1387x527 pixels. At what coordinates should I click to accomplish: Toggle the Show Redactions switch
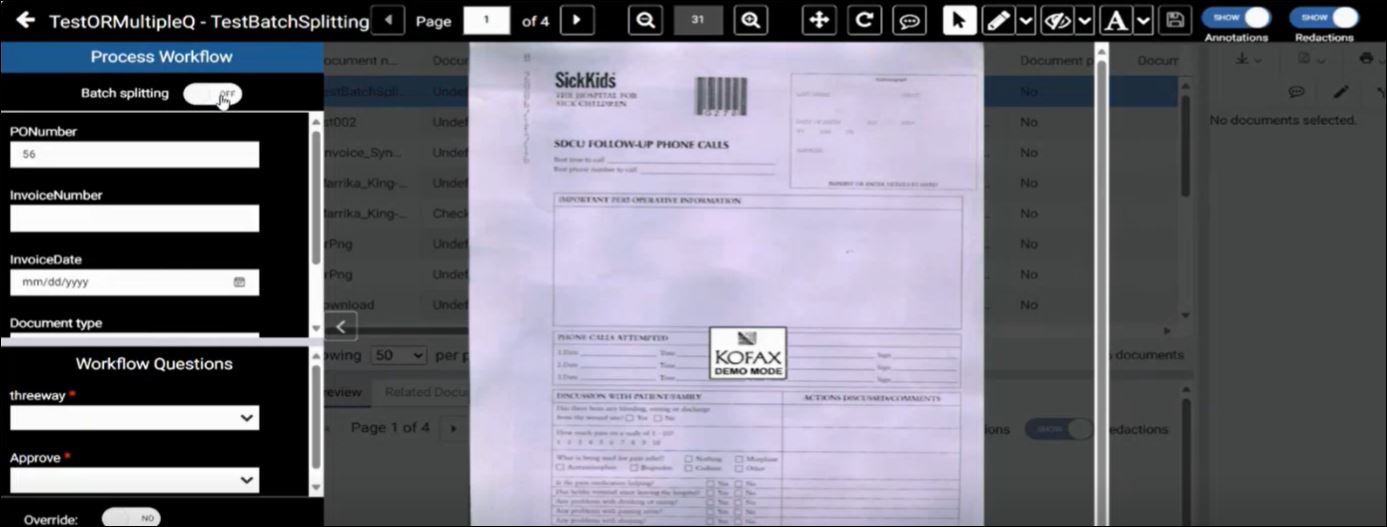coord(1323,17)
